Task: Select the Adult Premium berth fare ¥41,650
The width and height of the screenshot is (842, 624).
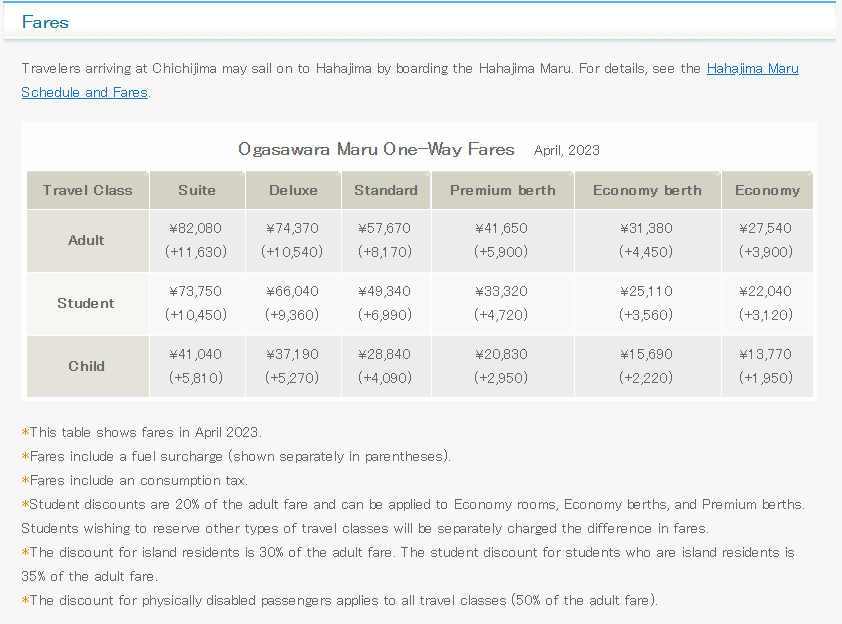Action: coord(502,228)
